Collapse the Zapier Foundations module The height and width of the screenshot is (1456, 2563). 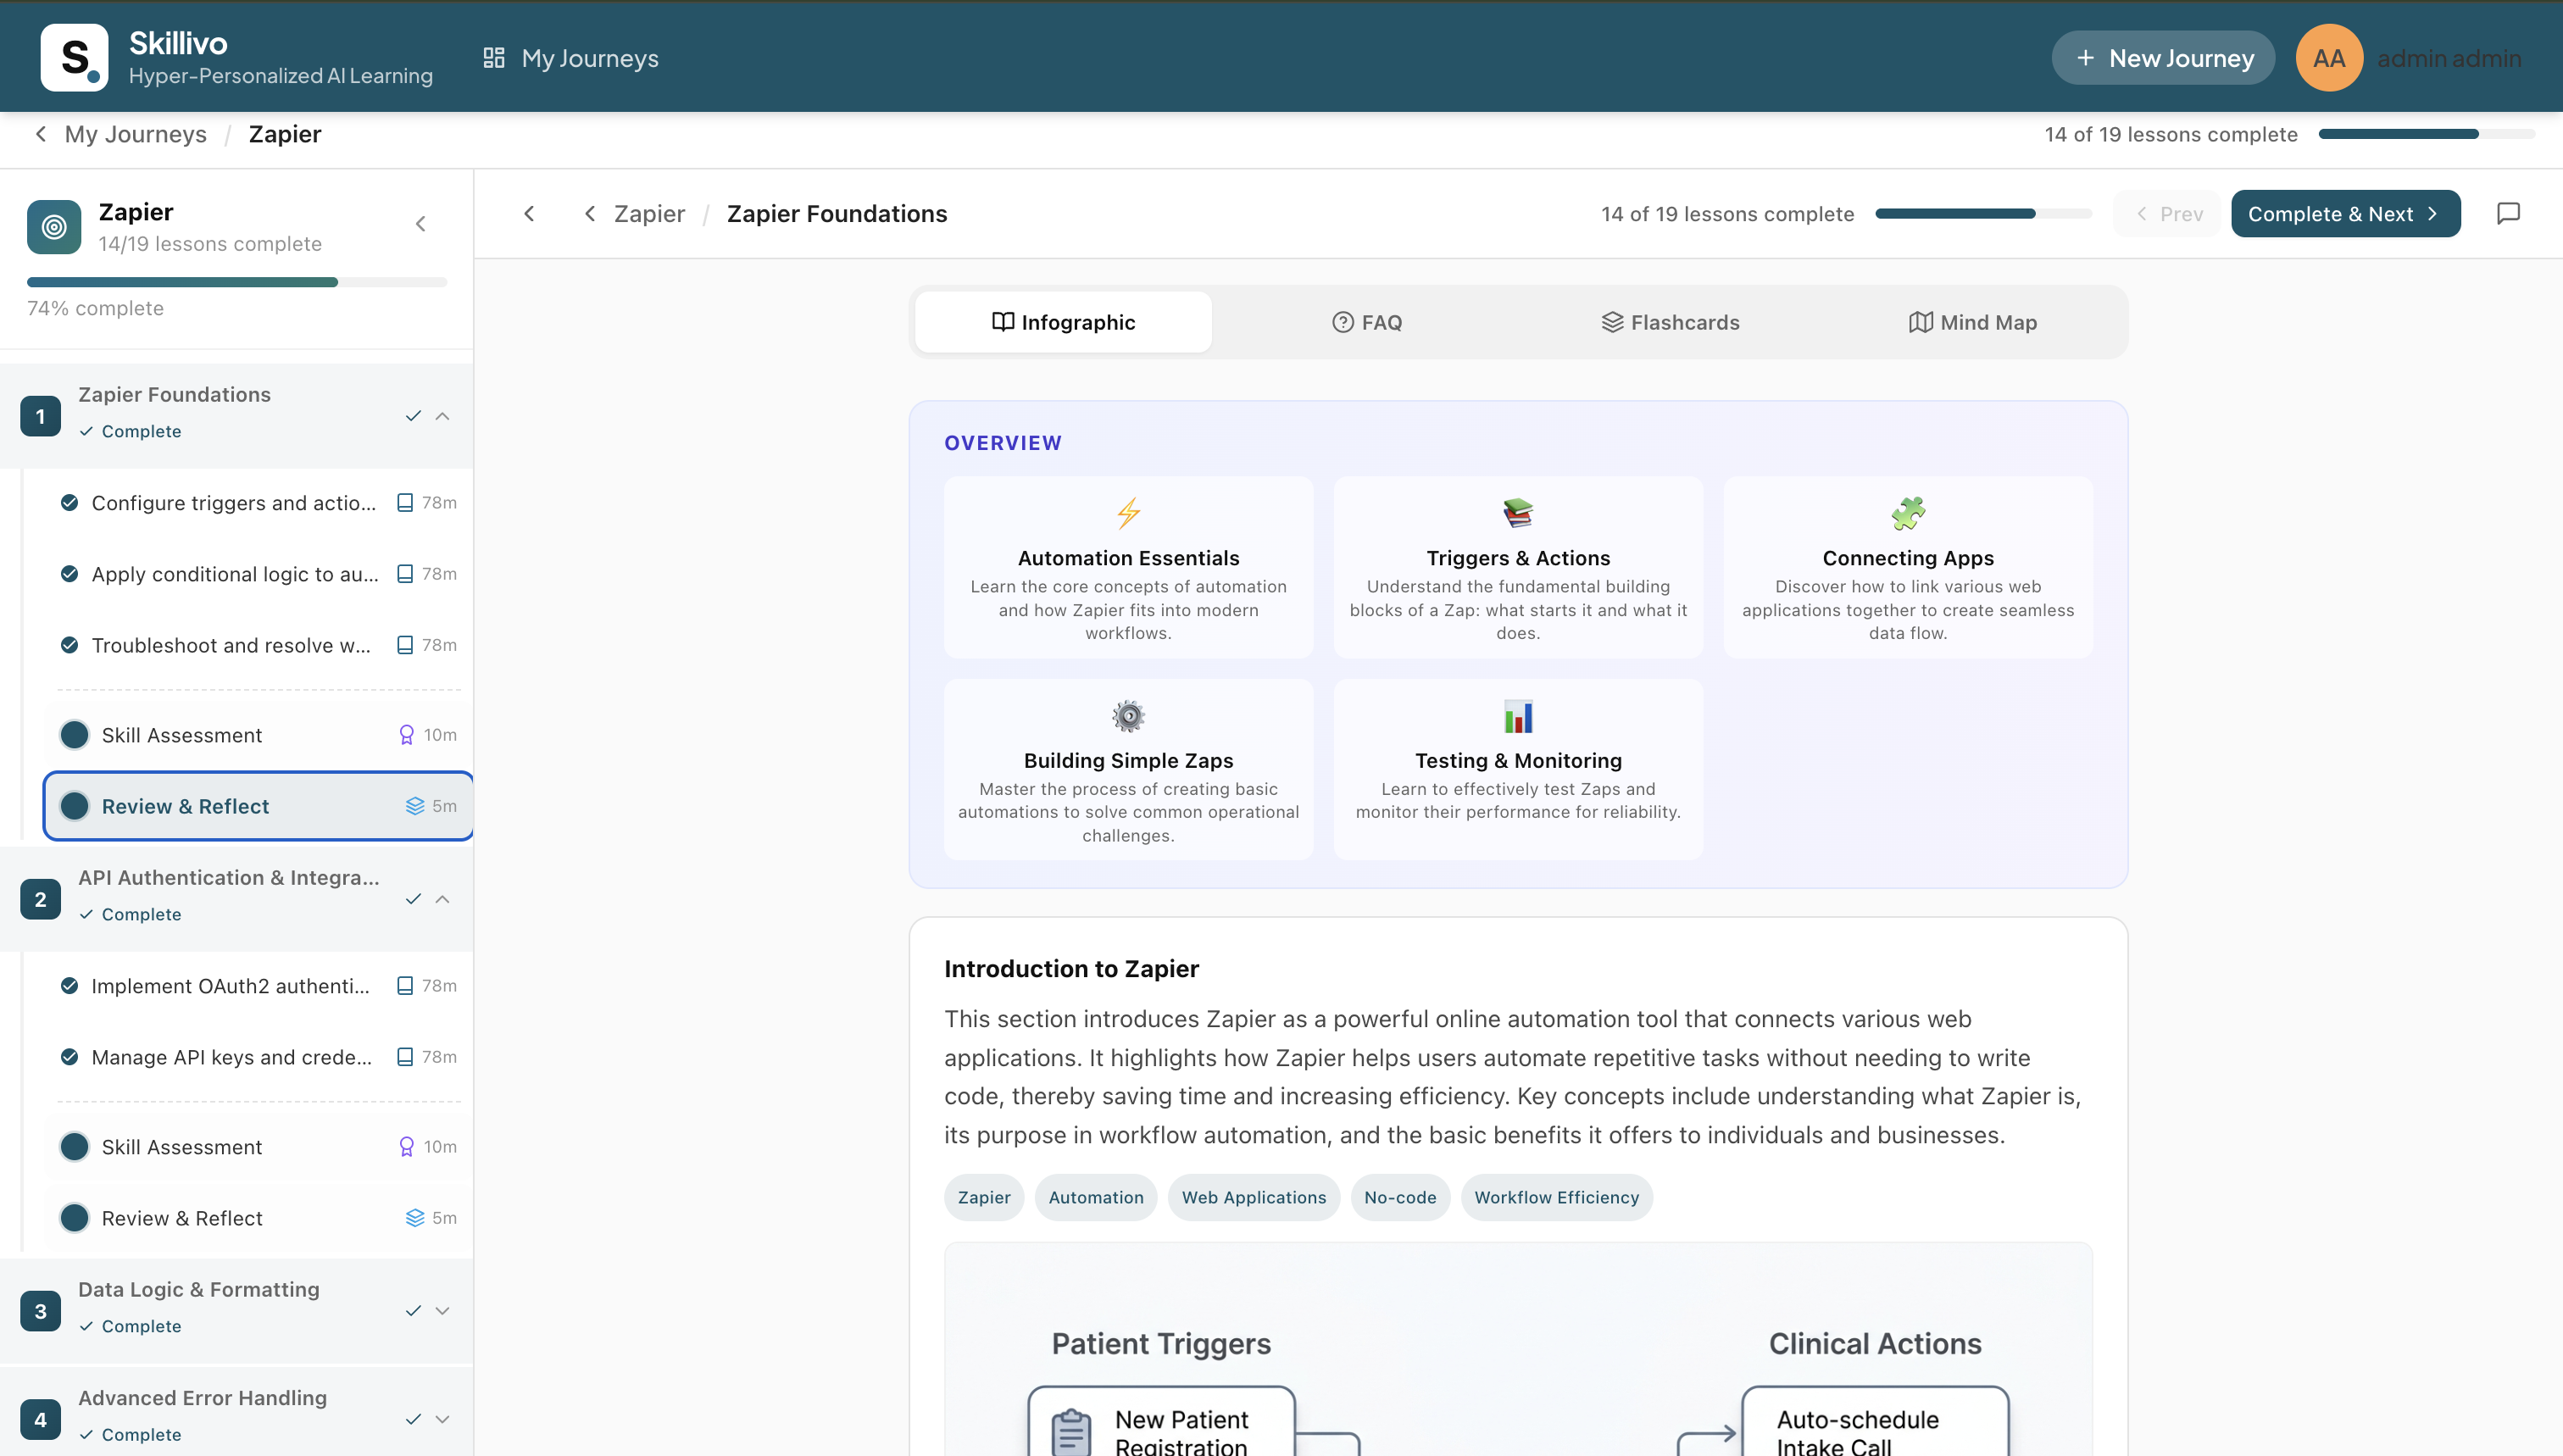442,416
